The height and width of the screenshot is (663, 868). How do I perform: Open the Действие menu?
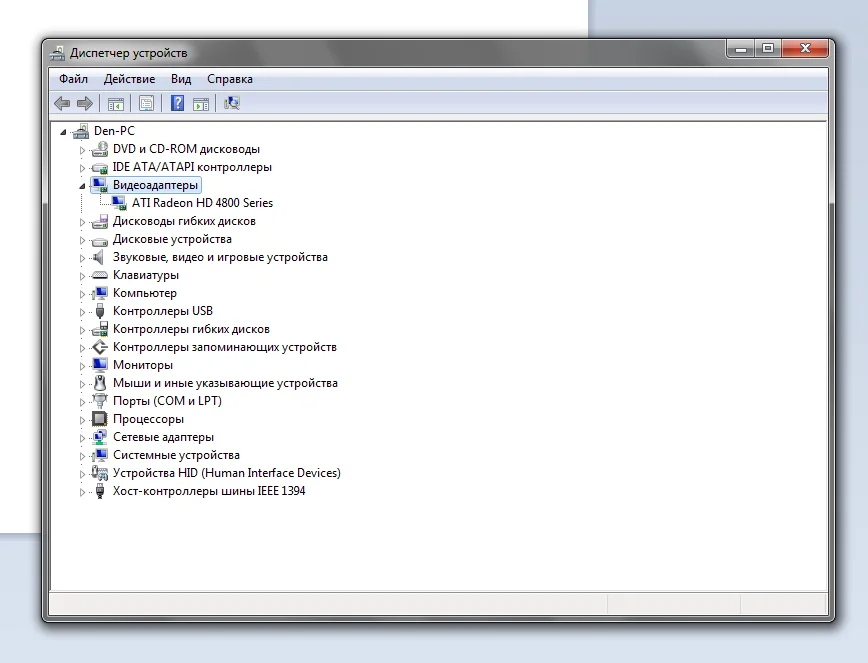(130, 79)
